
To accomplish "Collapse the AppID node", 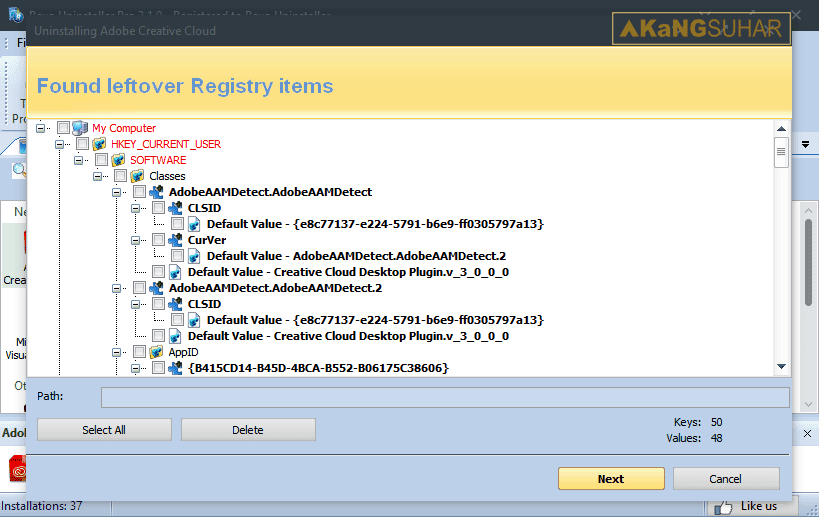I will [x=116, y=352].
